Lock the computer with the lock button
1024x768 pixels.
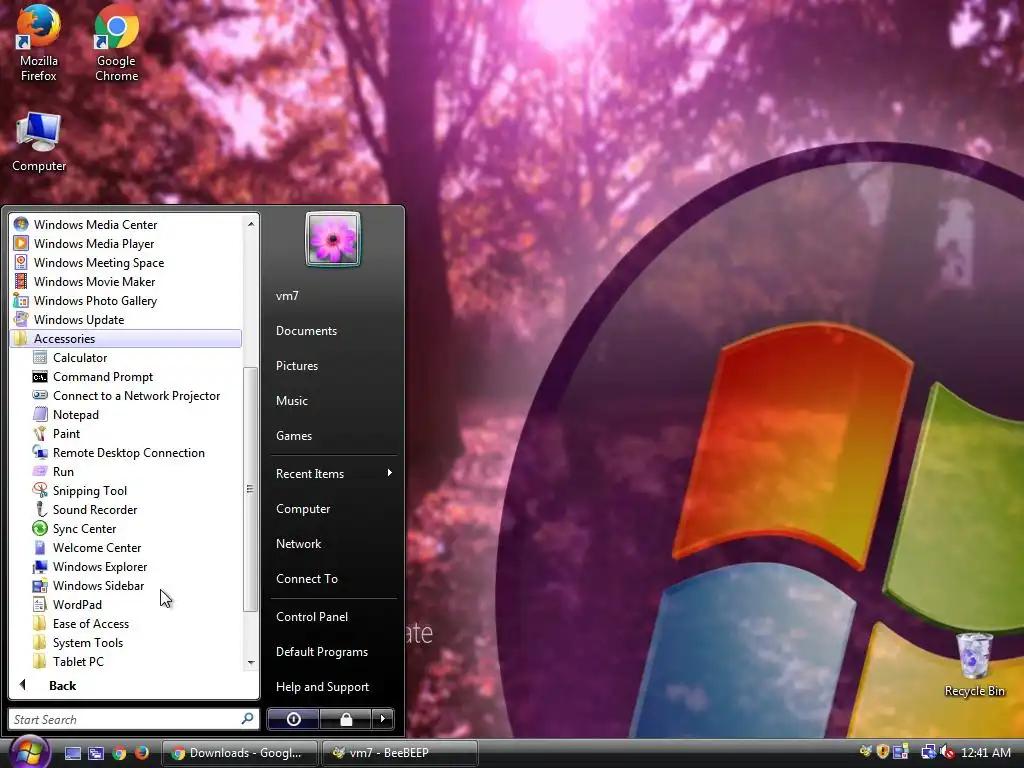[x=345, y=719]
